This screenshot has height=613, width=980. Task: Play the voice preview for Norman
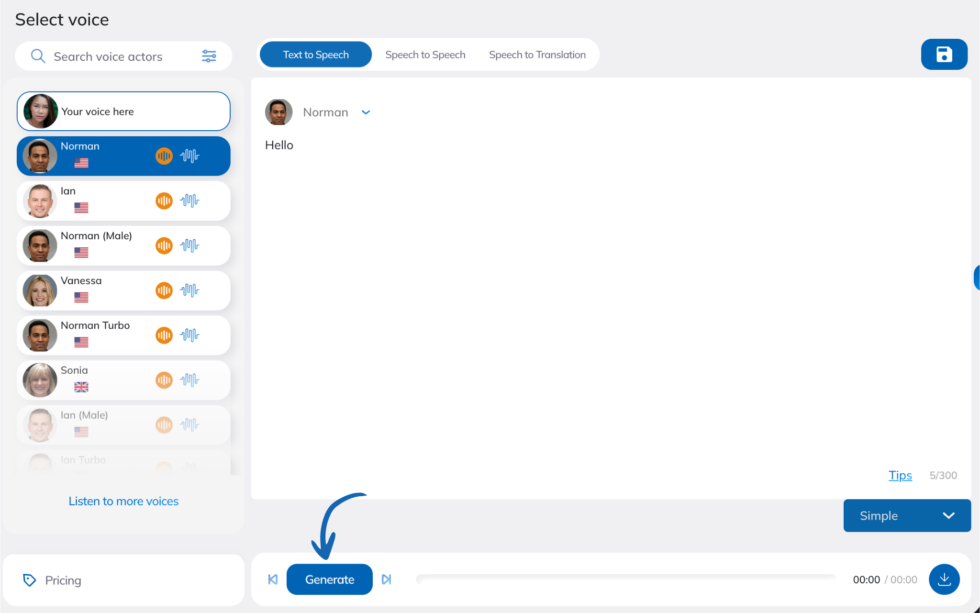164,156
